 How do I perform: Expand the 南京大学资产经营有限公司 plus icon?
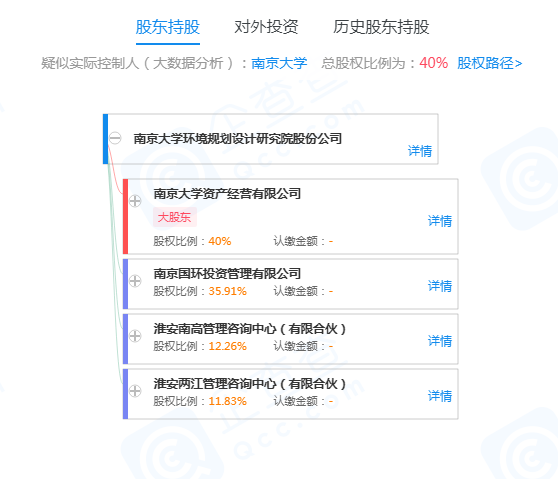[135, 201]
